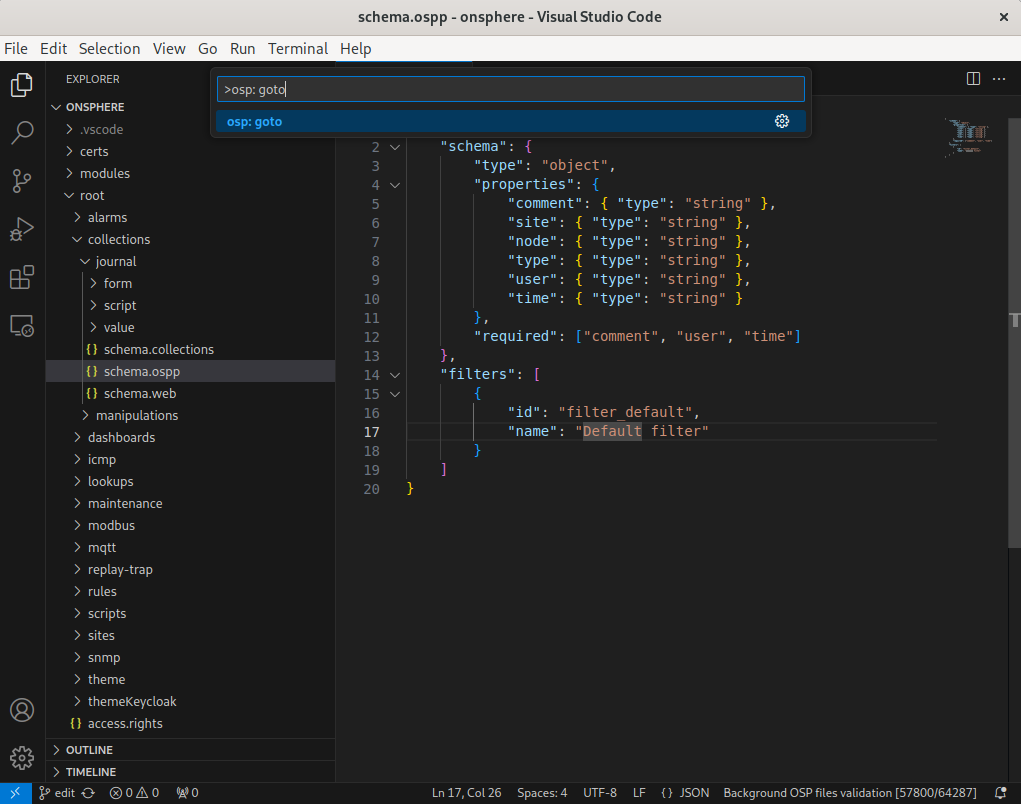Configure keybinding gear for osp: goto
Image resolution: width=1021 pixels, height=804 pixels.
click(x=782, y=121)
